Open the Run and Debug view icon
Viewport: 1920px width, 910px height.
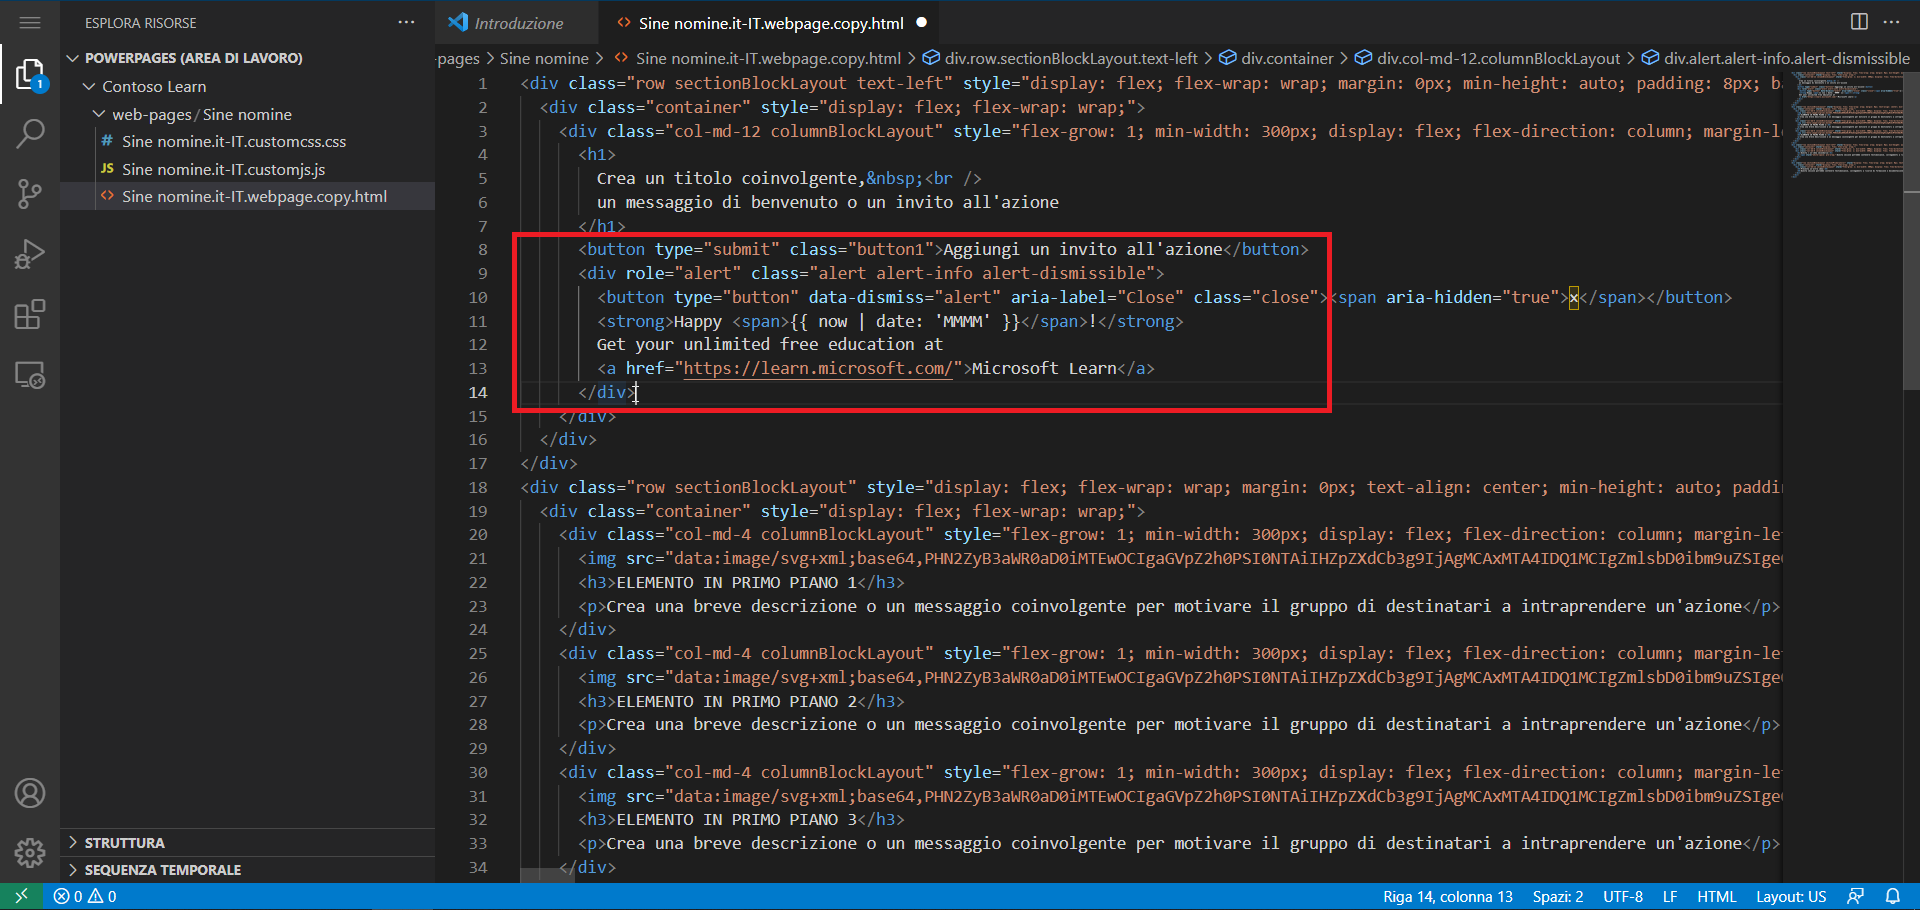tap(30, 254)
